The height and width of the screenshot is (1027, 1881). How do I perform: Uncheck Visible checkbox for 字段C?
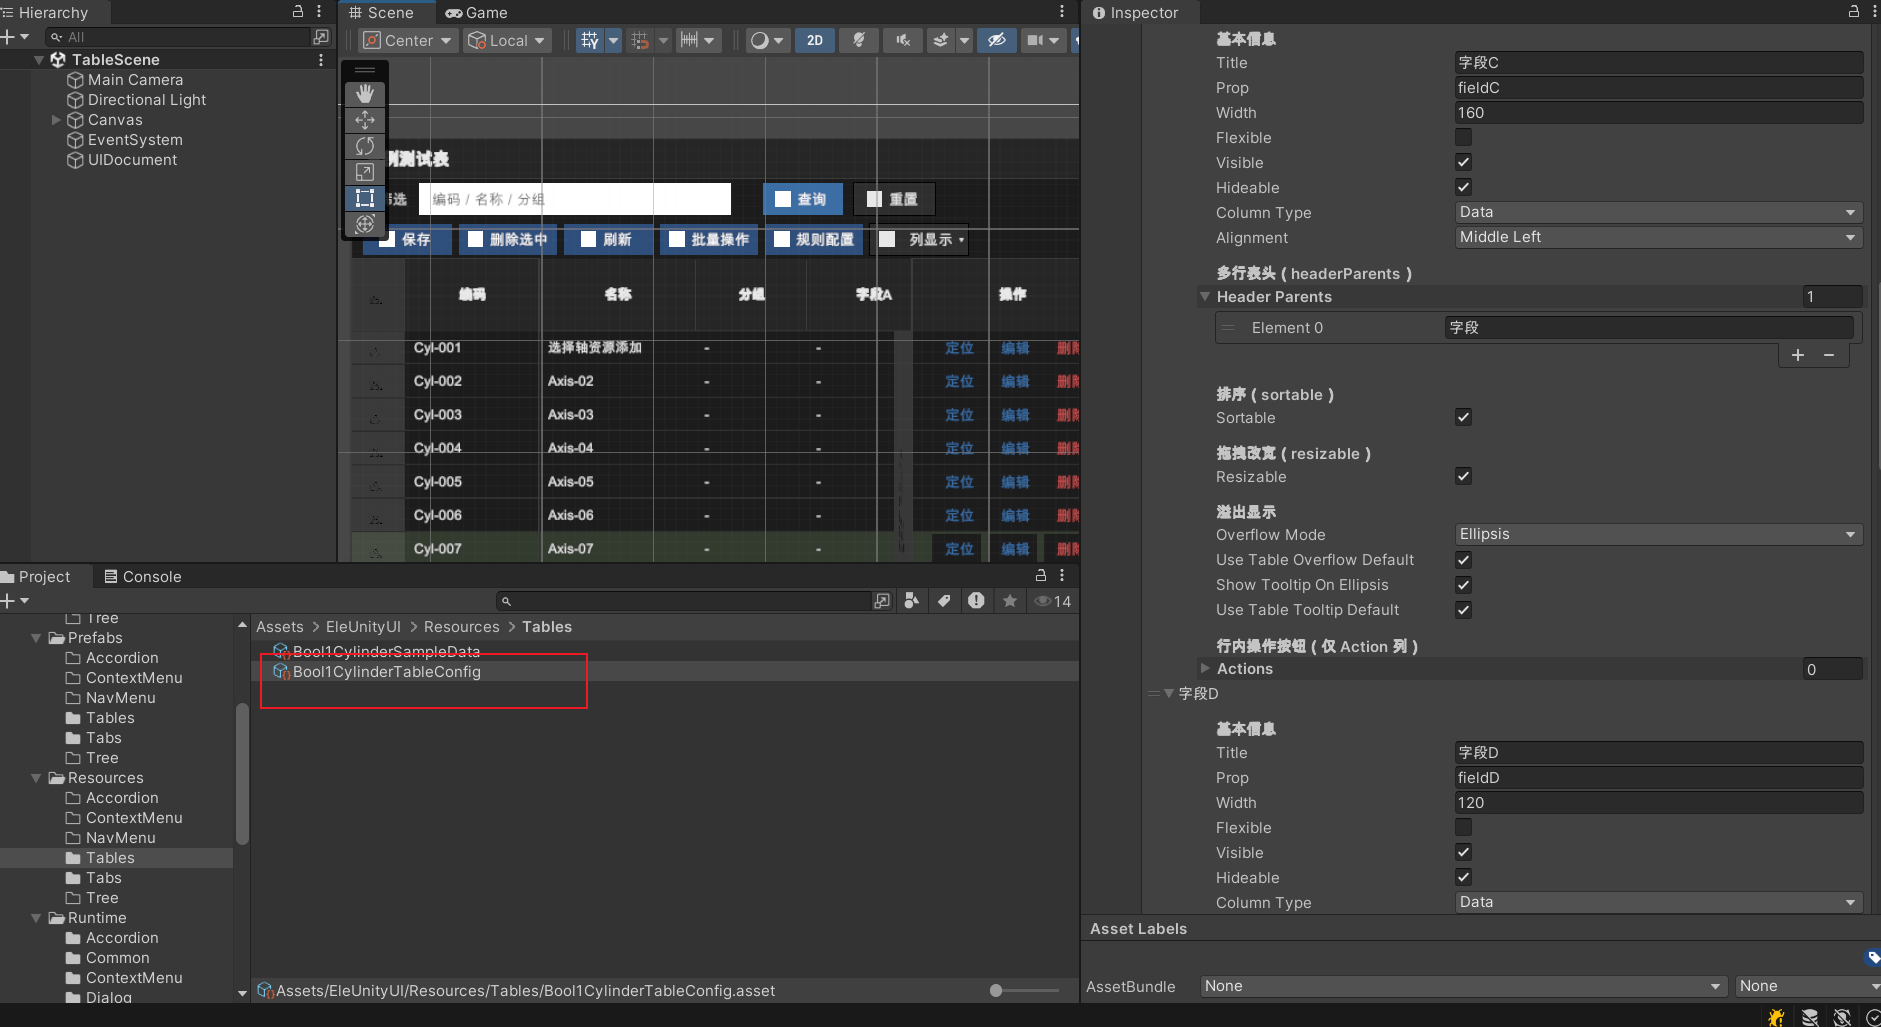pyautogui.click(x=1463, y=162)
